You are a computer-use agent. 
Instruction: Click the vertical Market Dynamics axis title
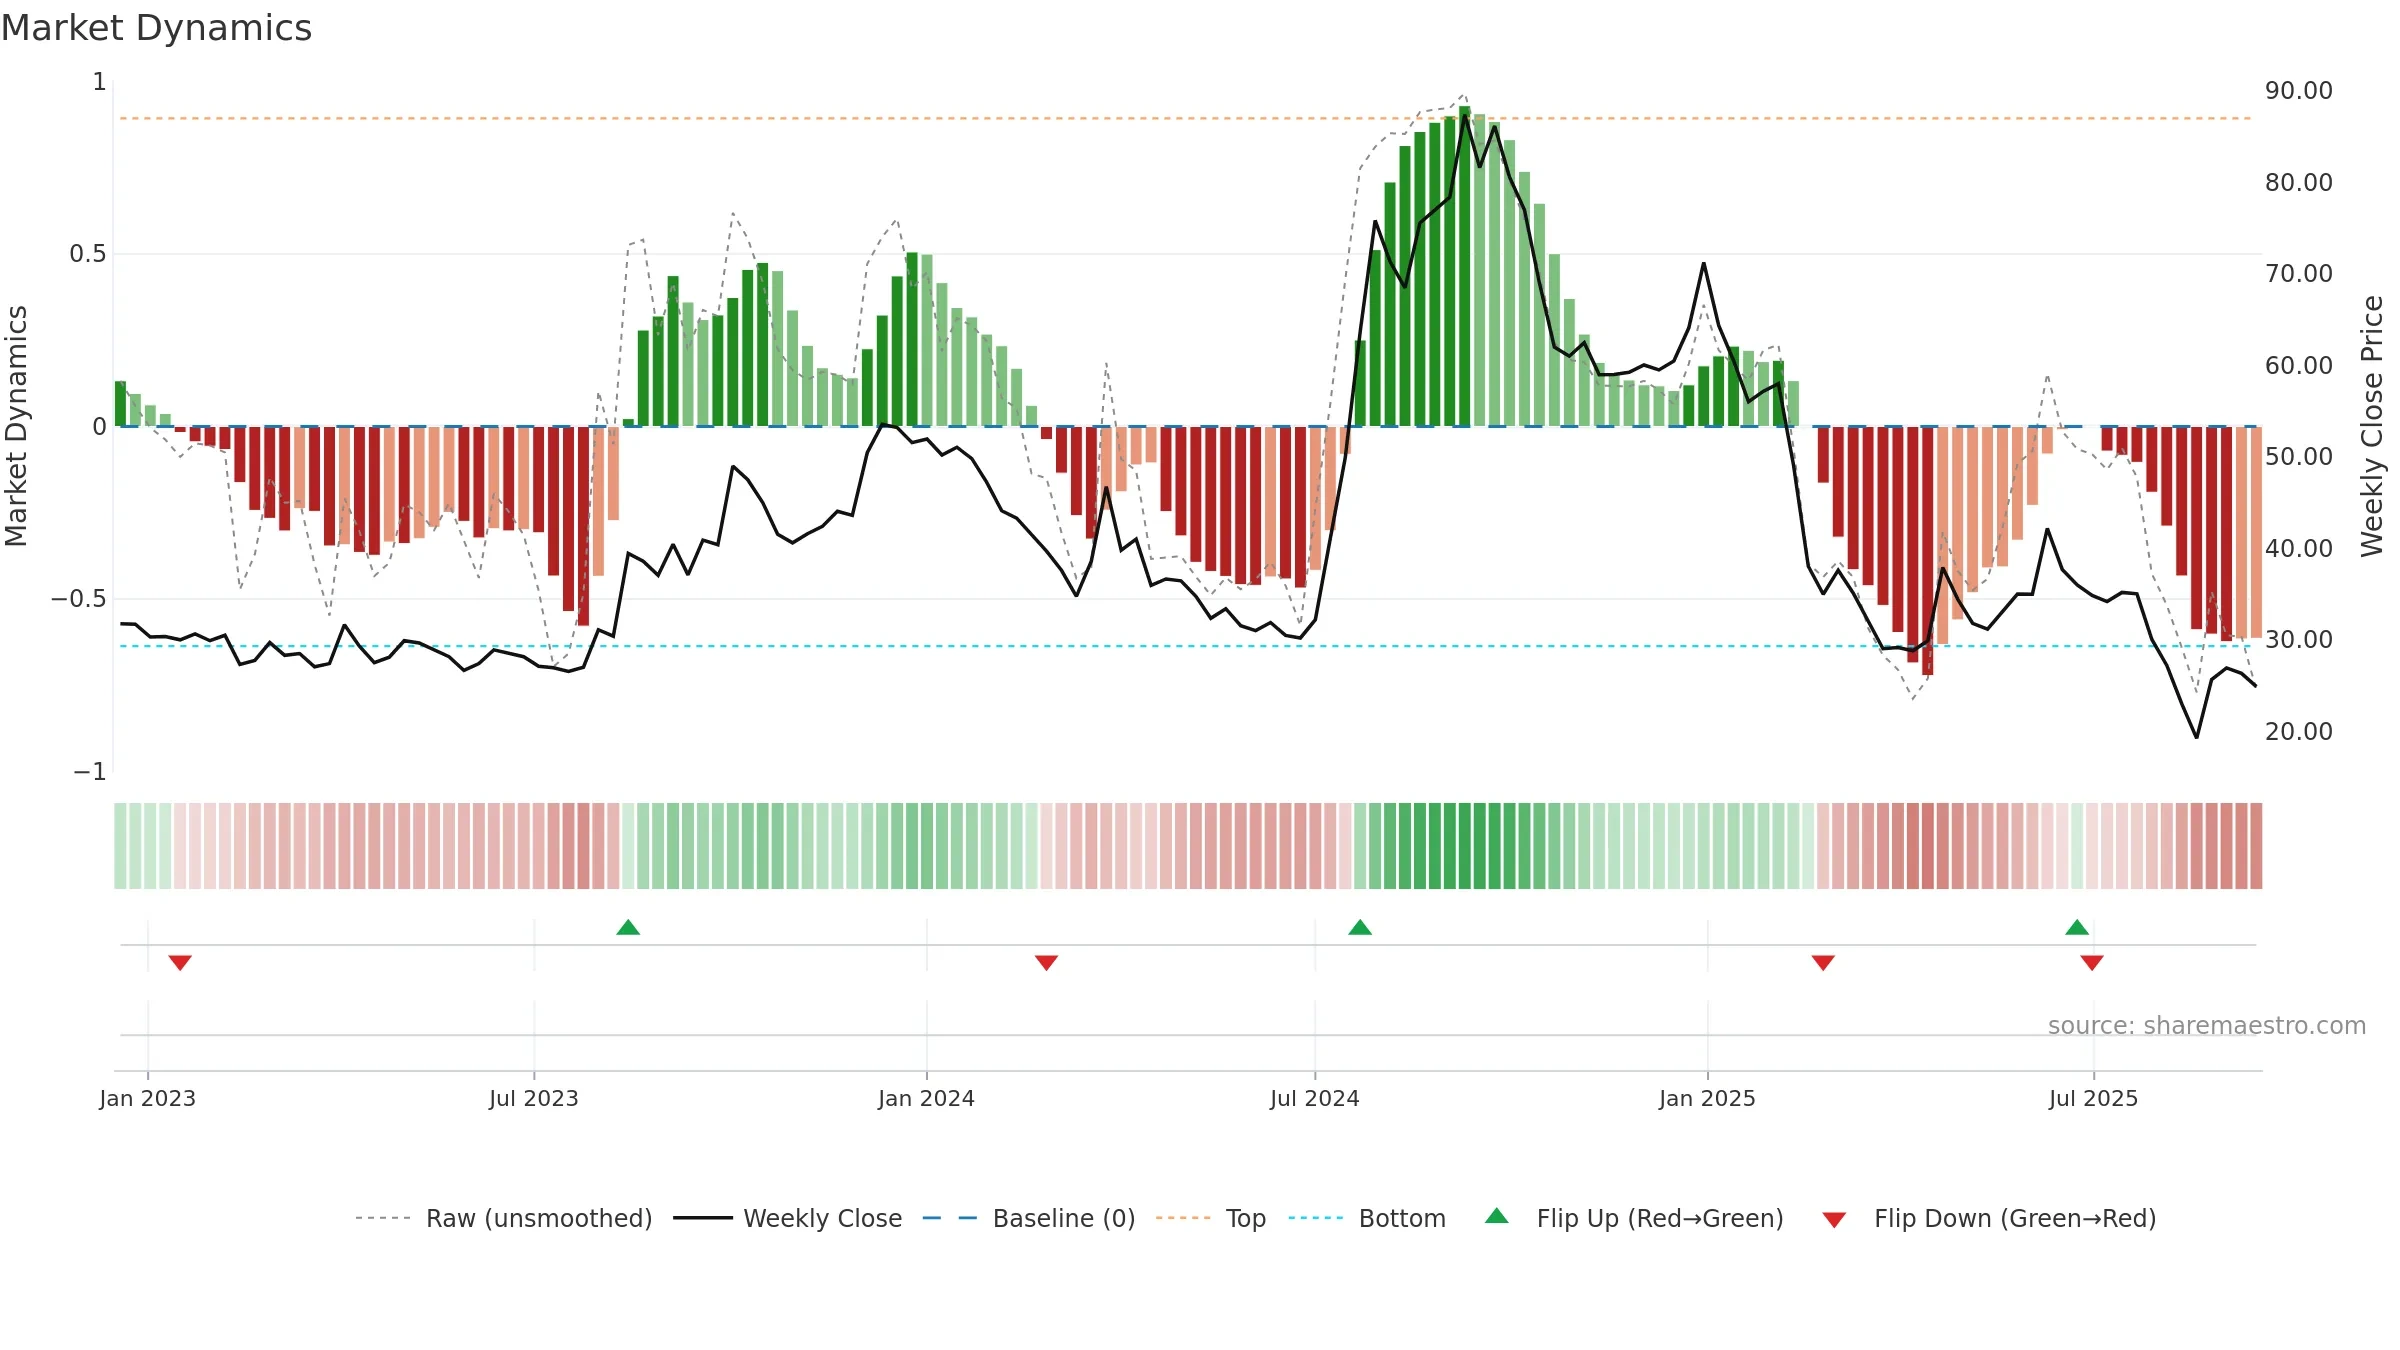click(x=16, y=426)
